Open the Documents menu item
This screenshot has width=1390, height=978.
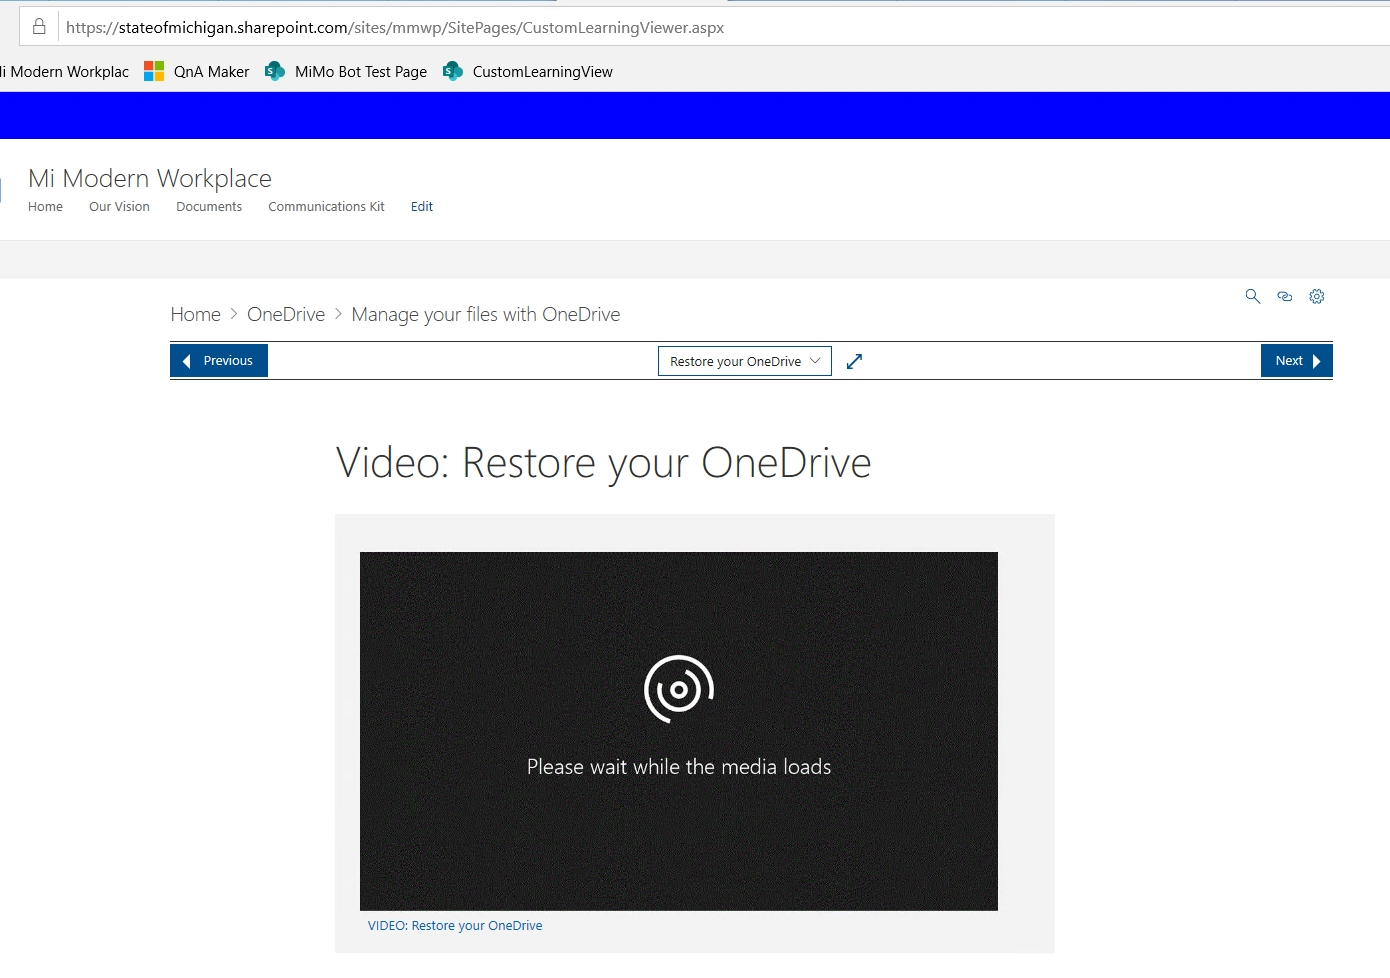click(208, 206)
